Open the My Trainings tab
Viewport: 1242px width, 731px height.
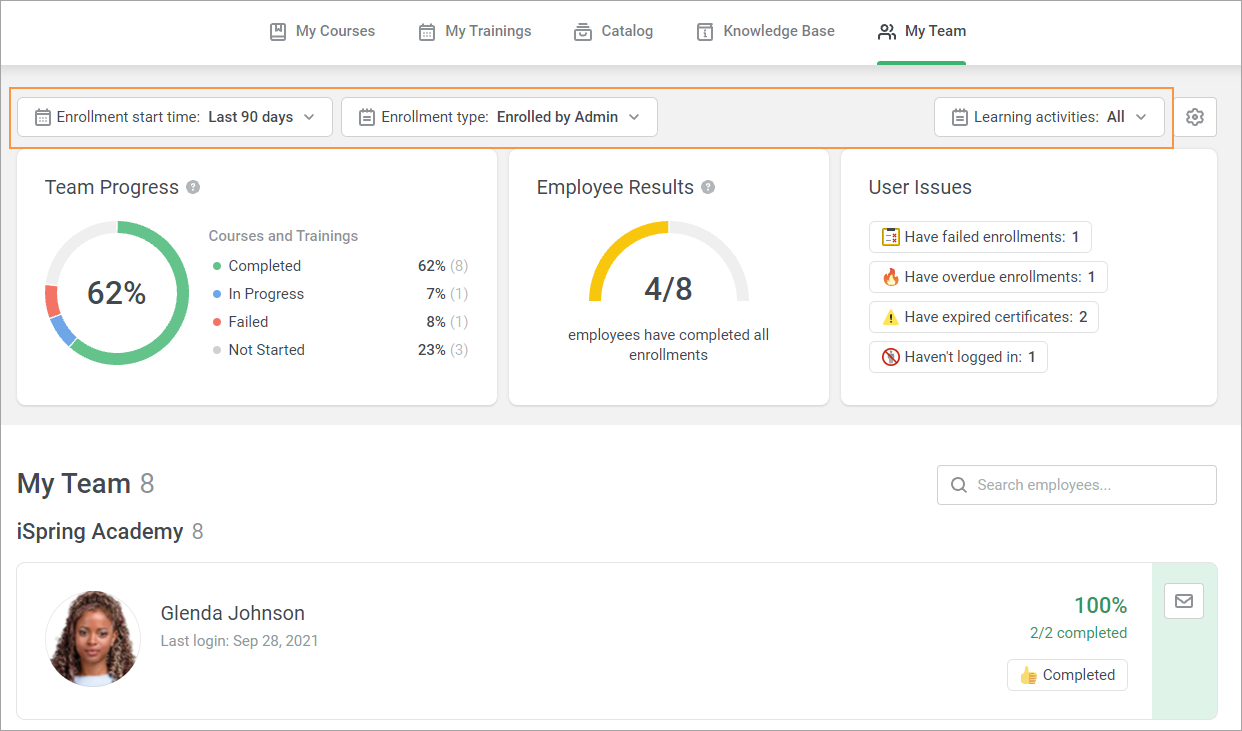475,31
